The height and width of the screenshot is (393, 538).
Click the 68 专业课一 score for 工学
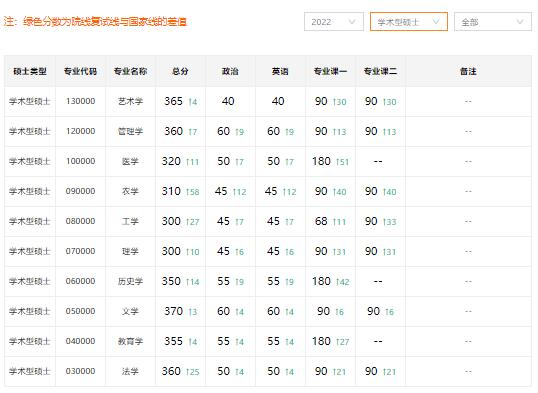coord(321,221)
